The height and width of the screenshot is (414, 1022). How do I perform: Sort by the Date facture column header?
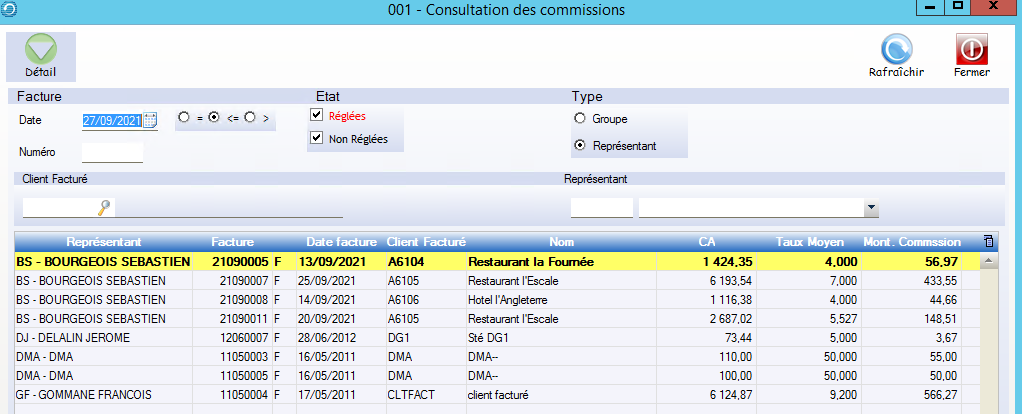[x=341, y=241]
